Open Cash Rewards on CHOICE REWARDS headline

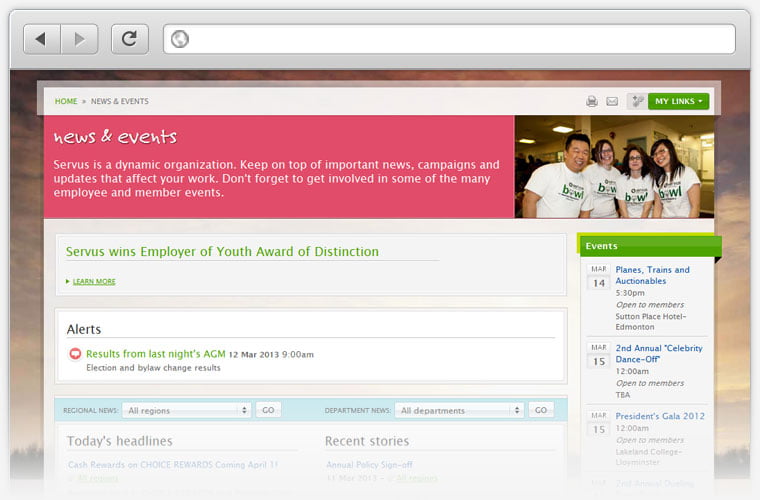(x=173, y=465)
